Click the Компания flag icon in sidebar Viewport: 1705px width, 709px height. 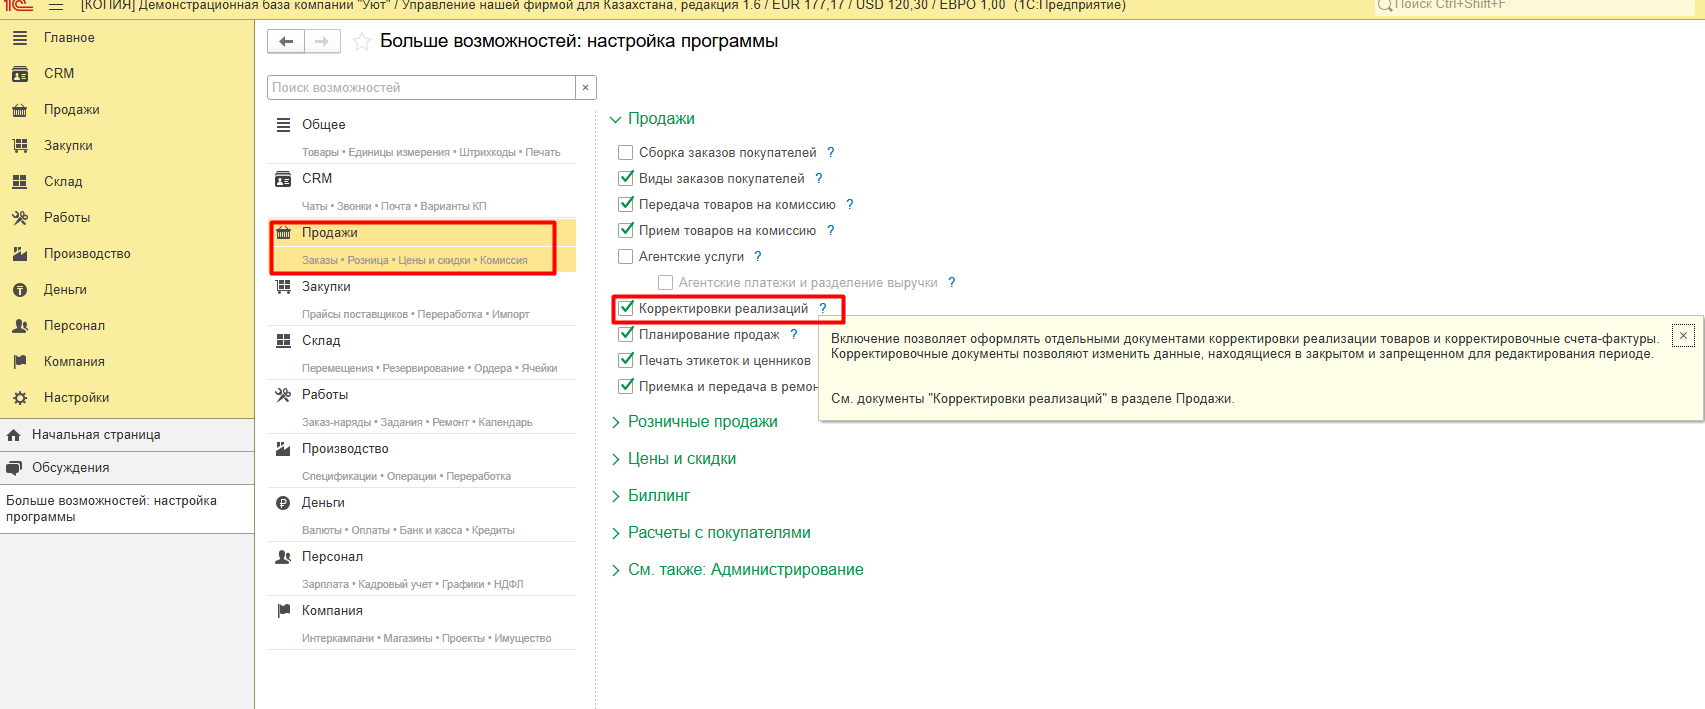(19, 362)
